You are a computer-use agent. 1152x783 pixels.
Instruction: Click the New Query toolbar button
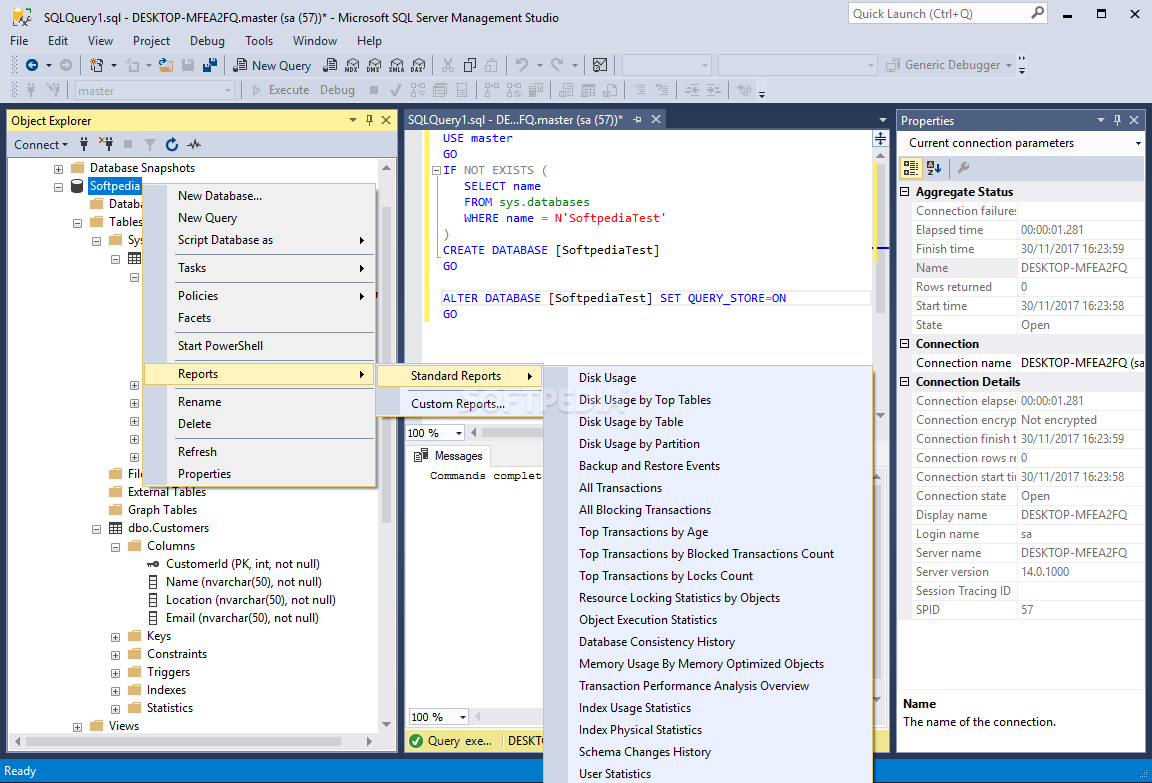tap(272, 65)
